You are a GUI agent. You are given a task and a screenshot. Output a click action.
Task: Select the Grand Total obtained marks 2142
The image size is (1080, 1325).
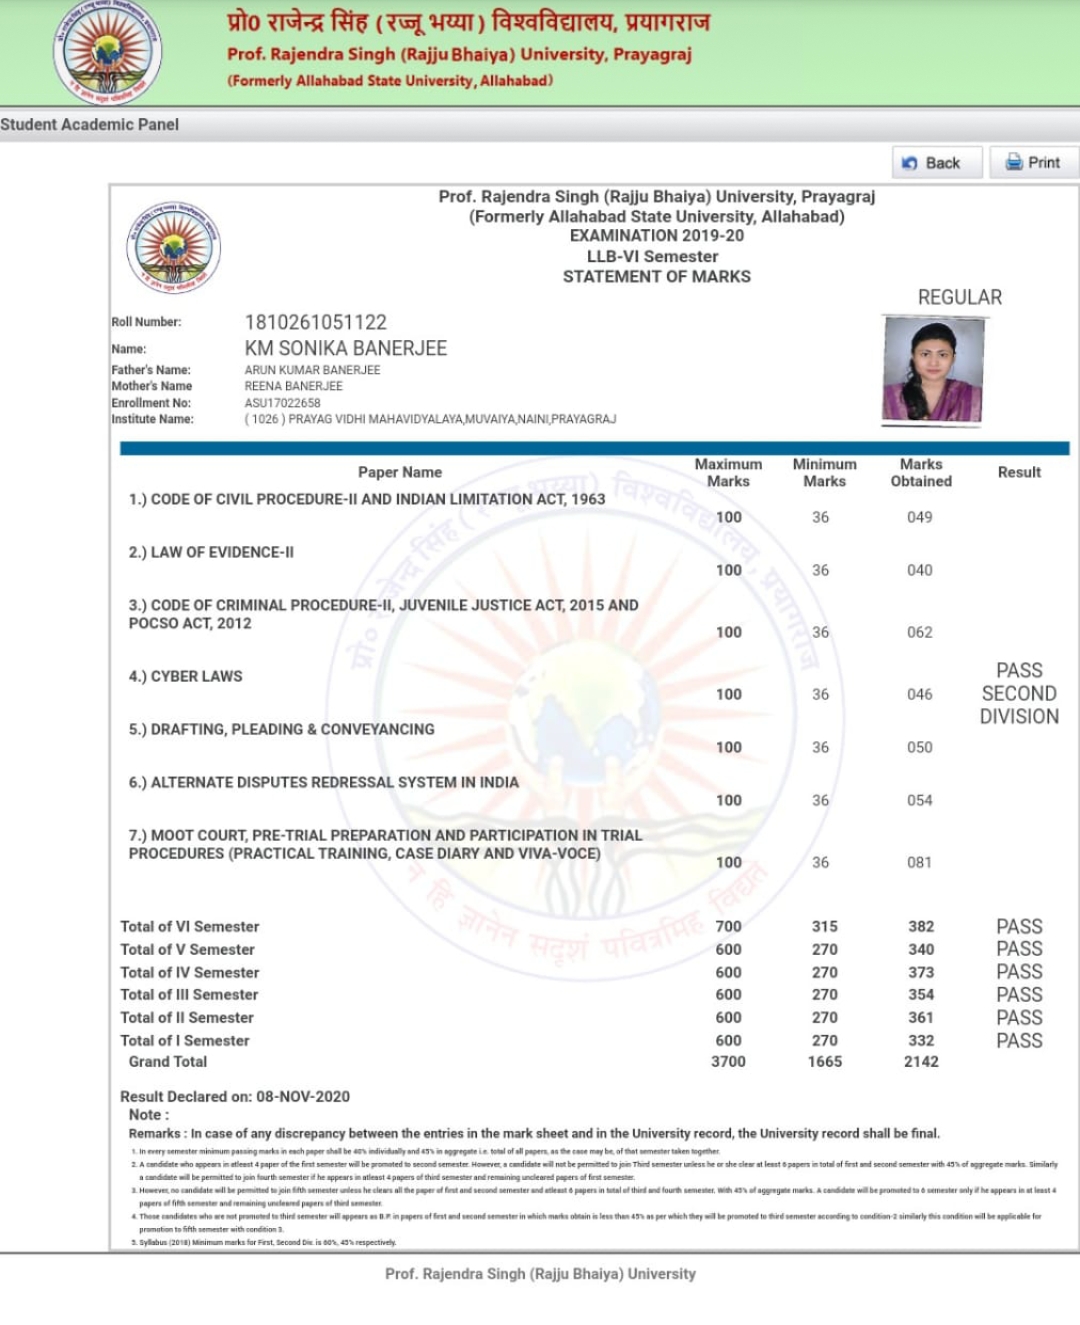point(920,1062)
